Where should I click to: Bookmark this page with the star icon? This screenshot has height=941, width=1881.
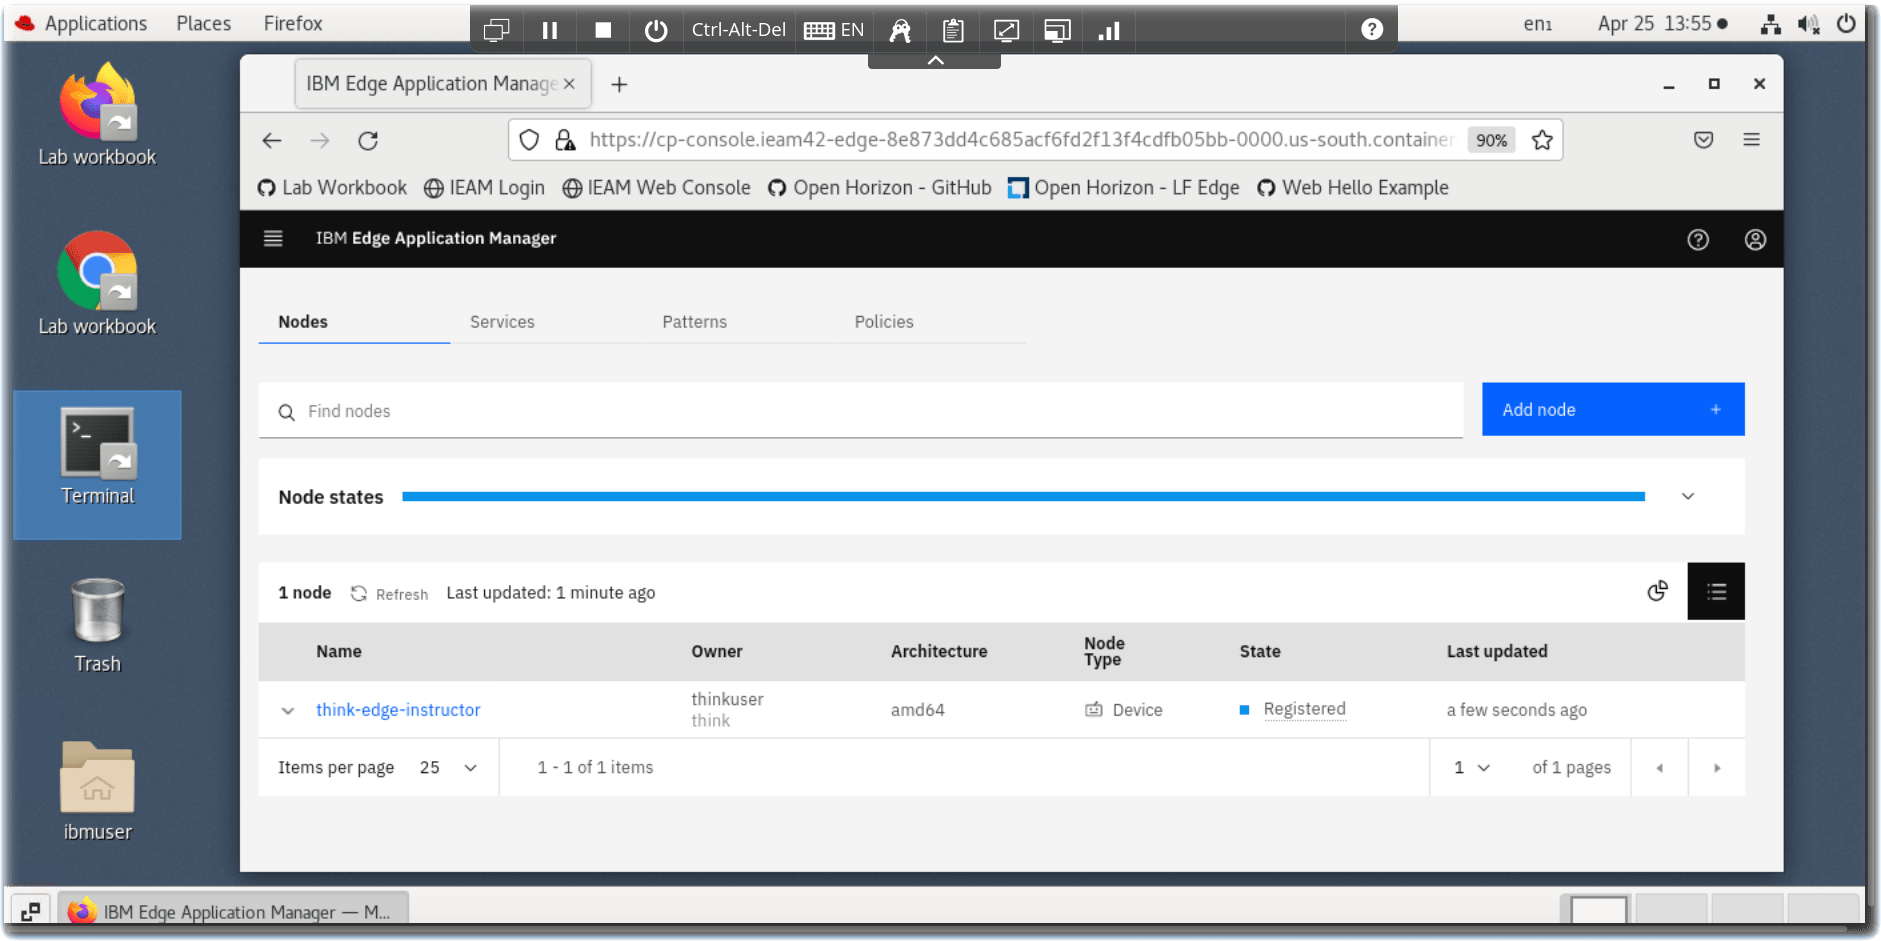coord(1542,140)
